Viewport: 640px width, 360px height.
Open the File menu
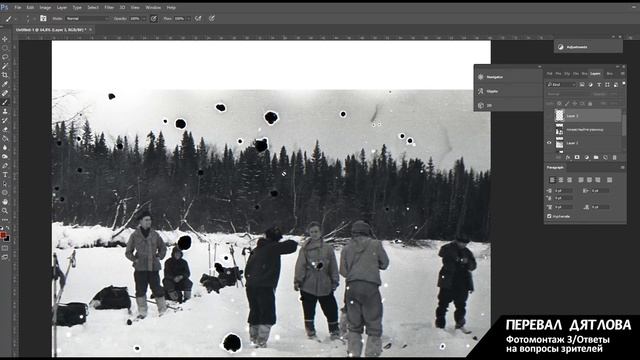18,7
